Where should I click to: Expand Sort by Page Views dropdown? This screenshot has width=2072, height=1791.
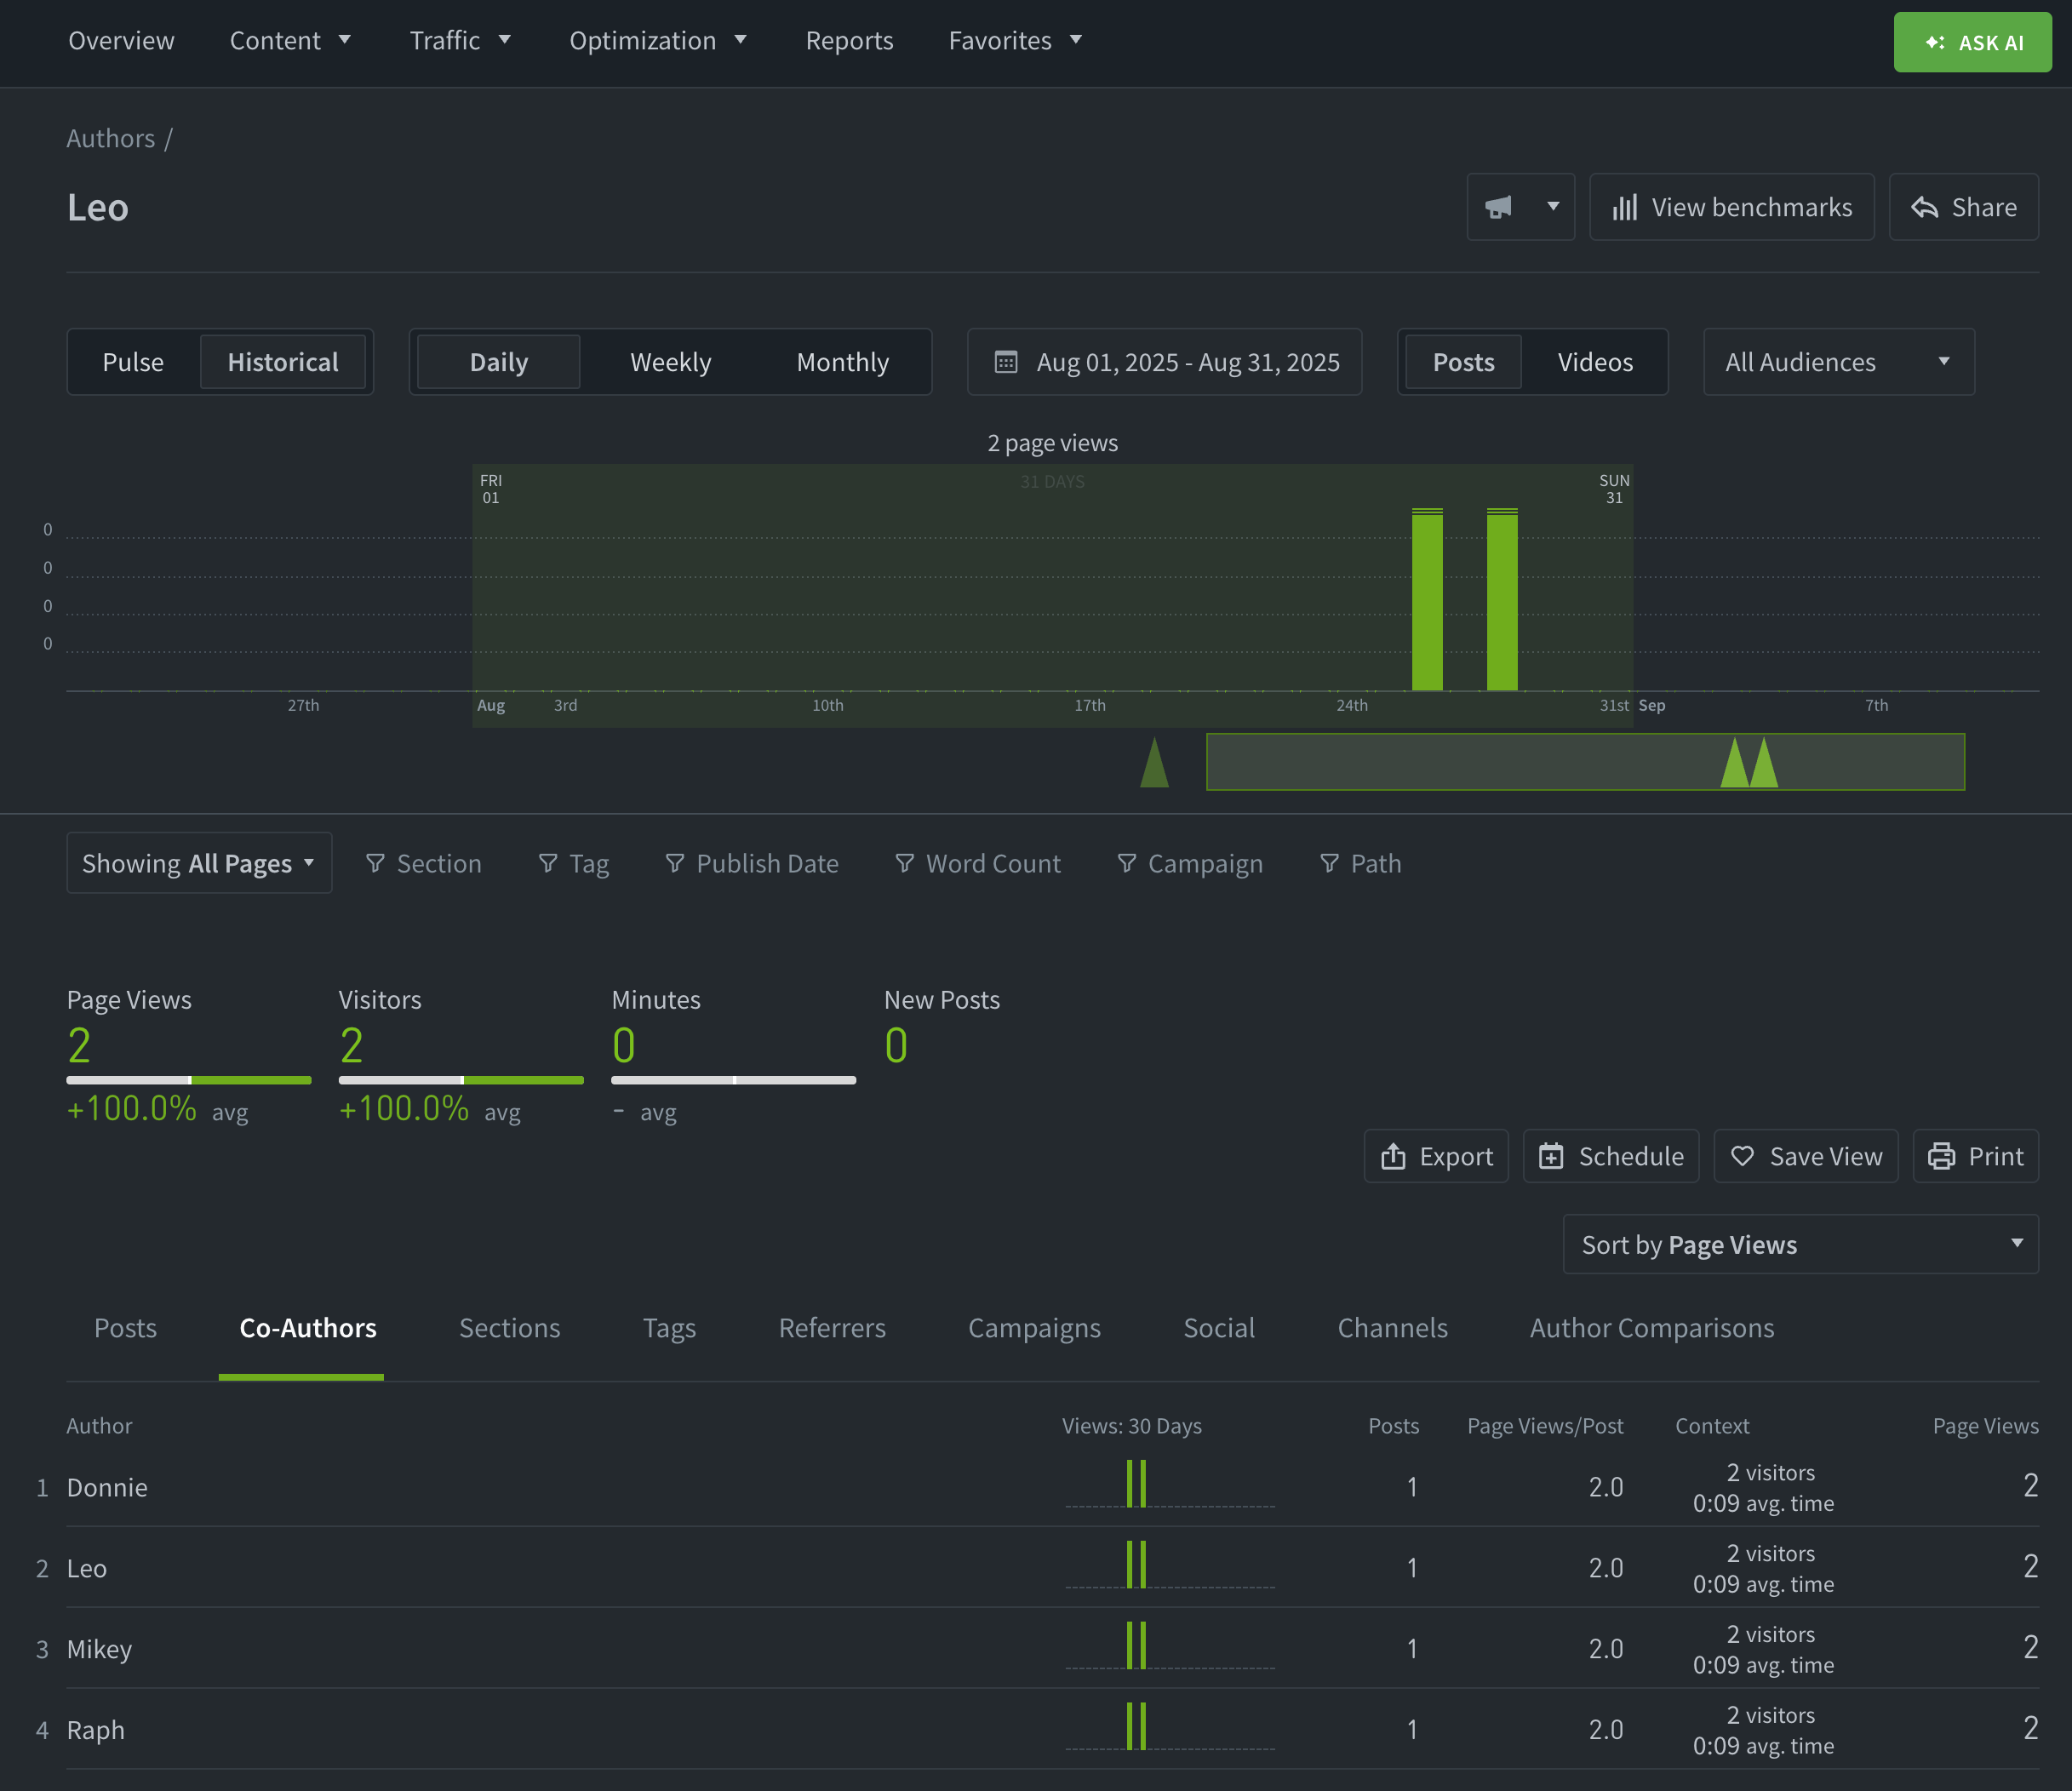pyautogui.click(x=1799, y=1244)
